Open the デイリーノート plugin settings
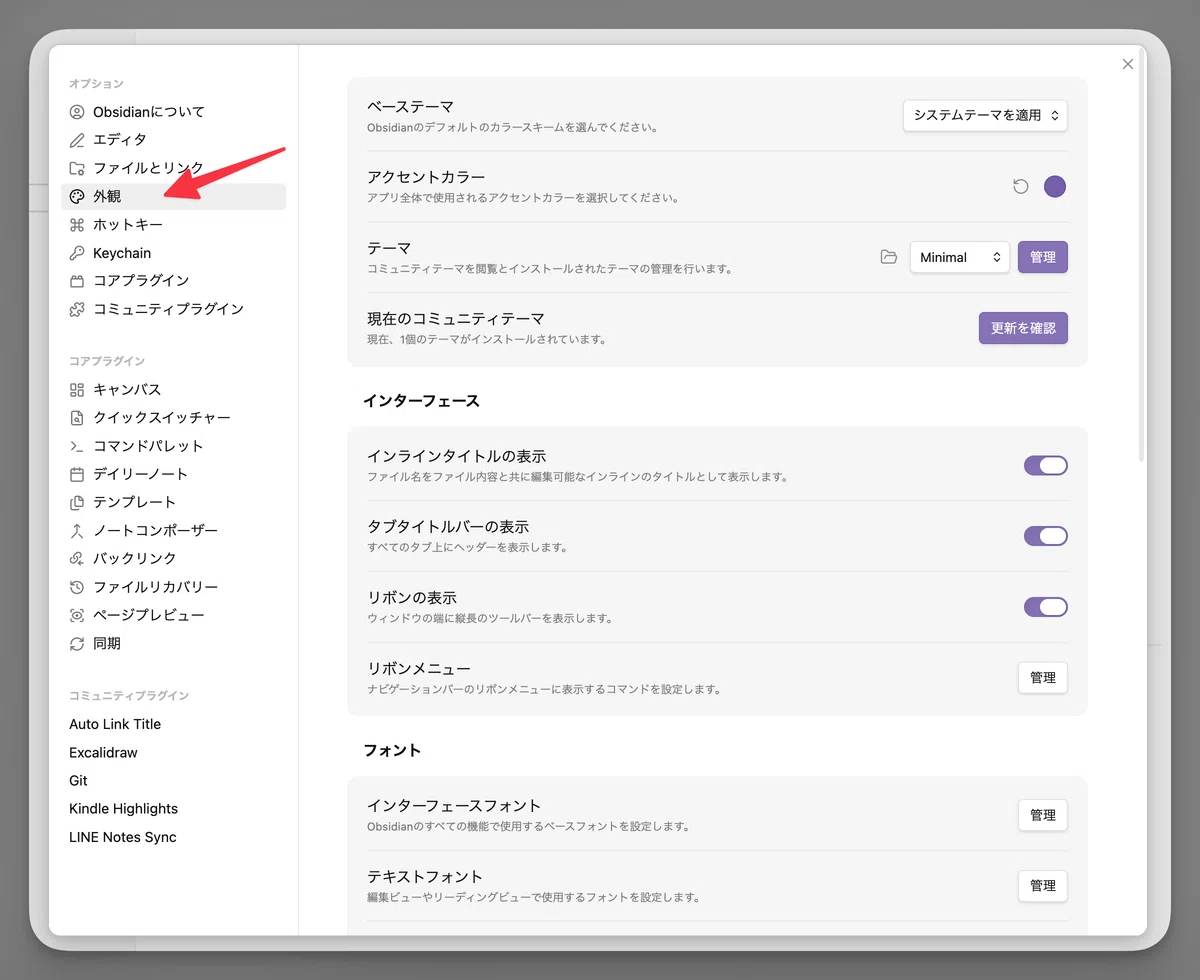Screen dimensions: 1200x980 click(173, 474)
